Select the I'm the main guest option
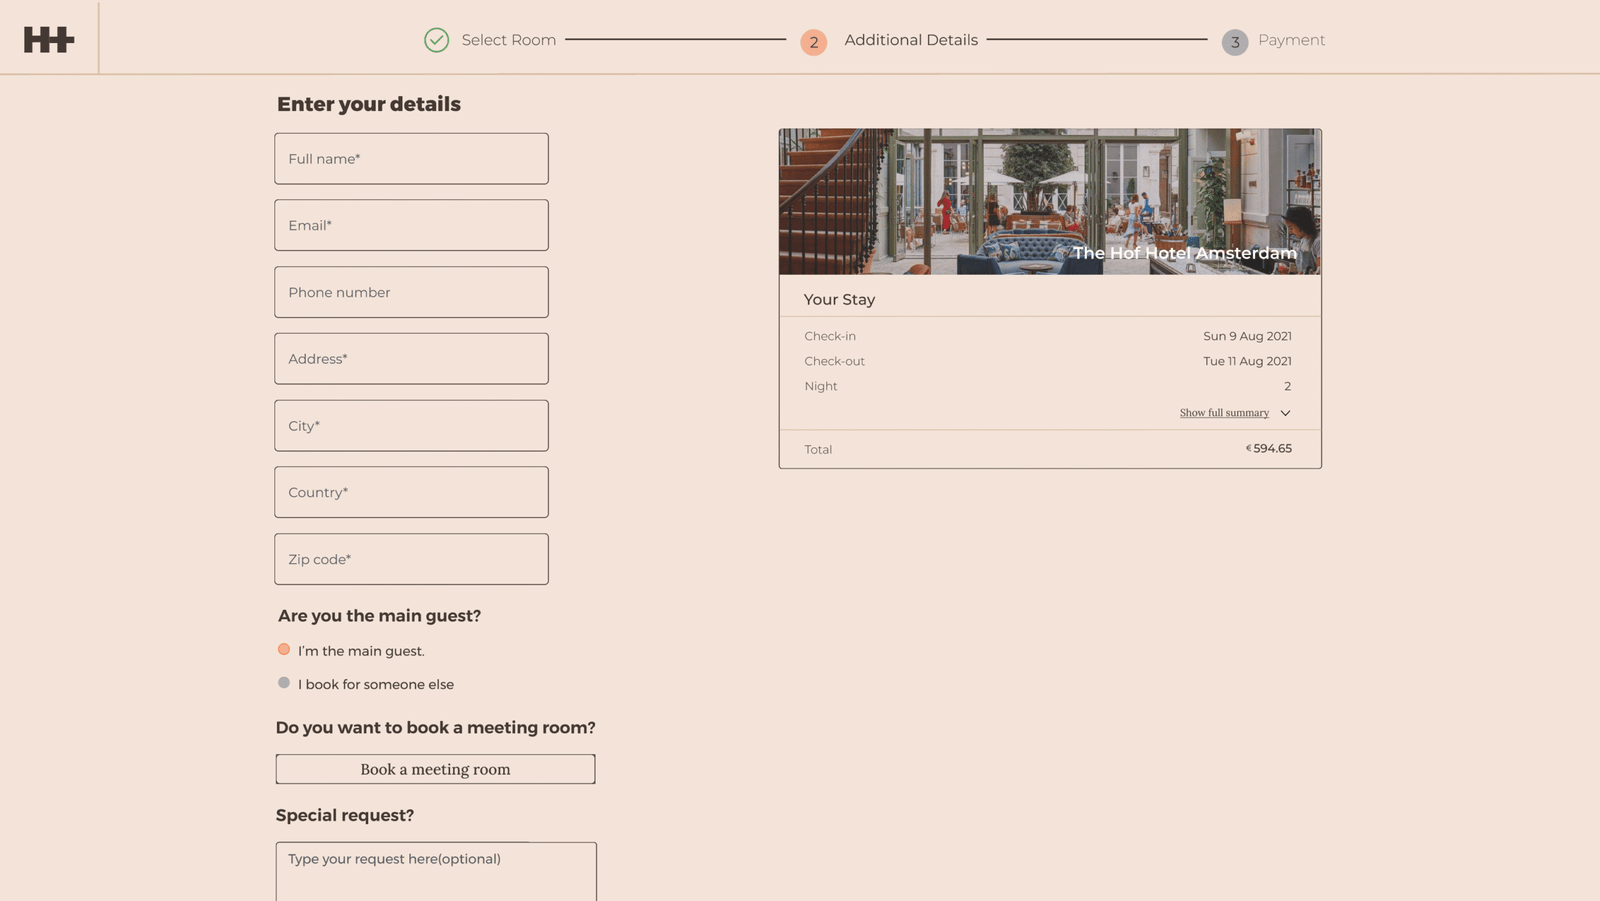This screenshot has height=901, width=1600. coord(283,649)
